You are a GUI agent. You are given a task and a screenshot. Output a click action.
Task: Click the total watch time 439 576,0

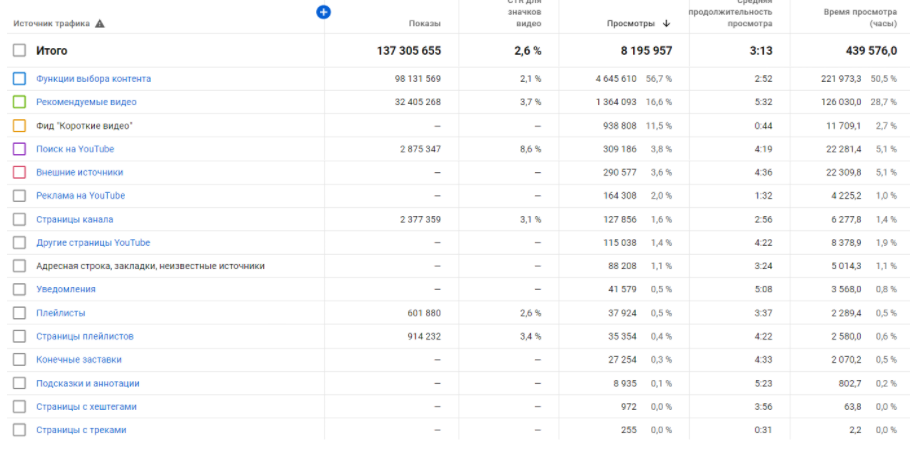(871, 51)
